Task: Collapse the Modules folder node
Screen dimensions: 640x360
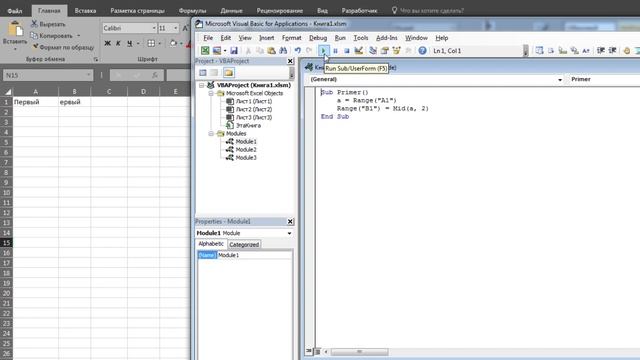Action: click(x=211, y=133)
